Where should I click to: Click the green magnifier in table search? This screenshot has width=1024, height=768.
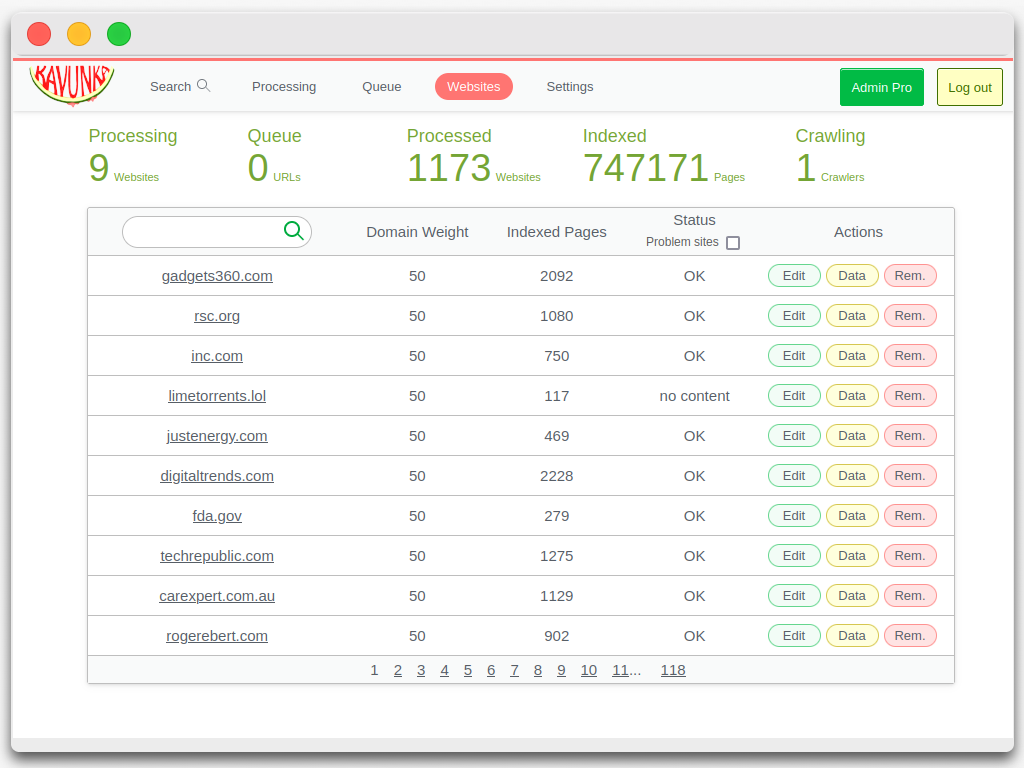(x=293, y=231)
